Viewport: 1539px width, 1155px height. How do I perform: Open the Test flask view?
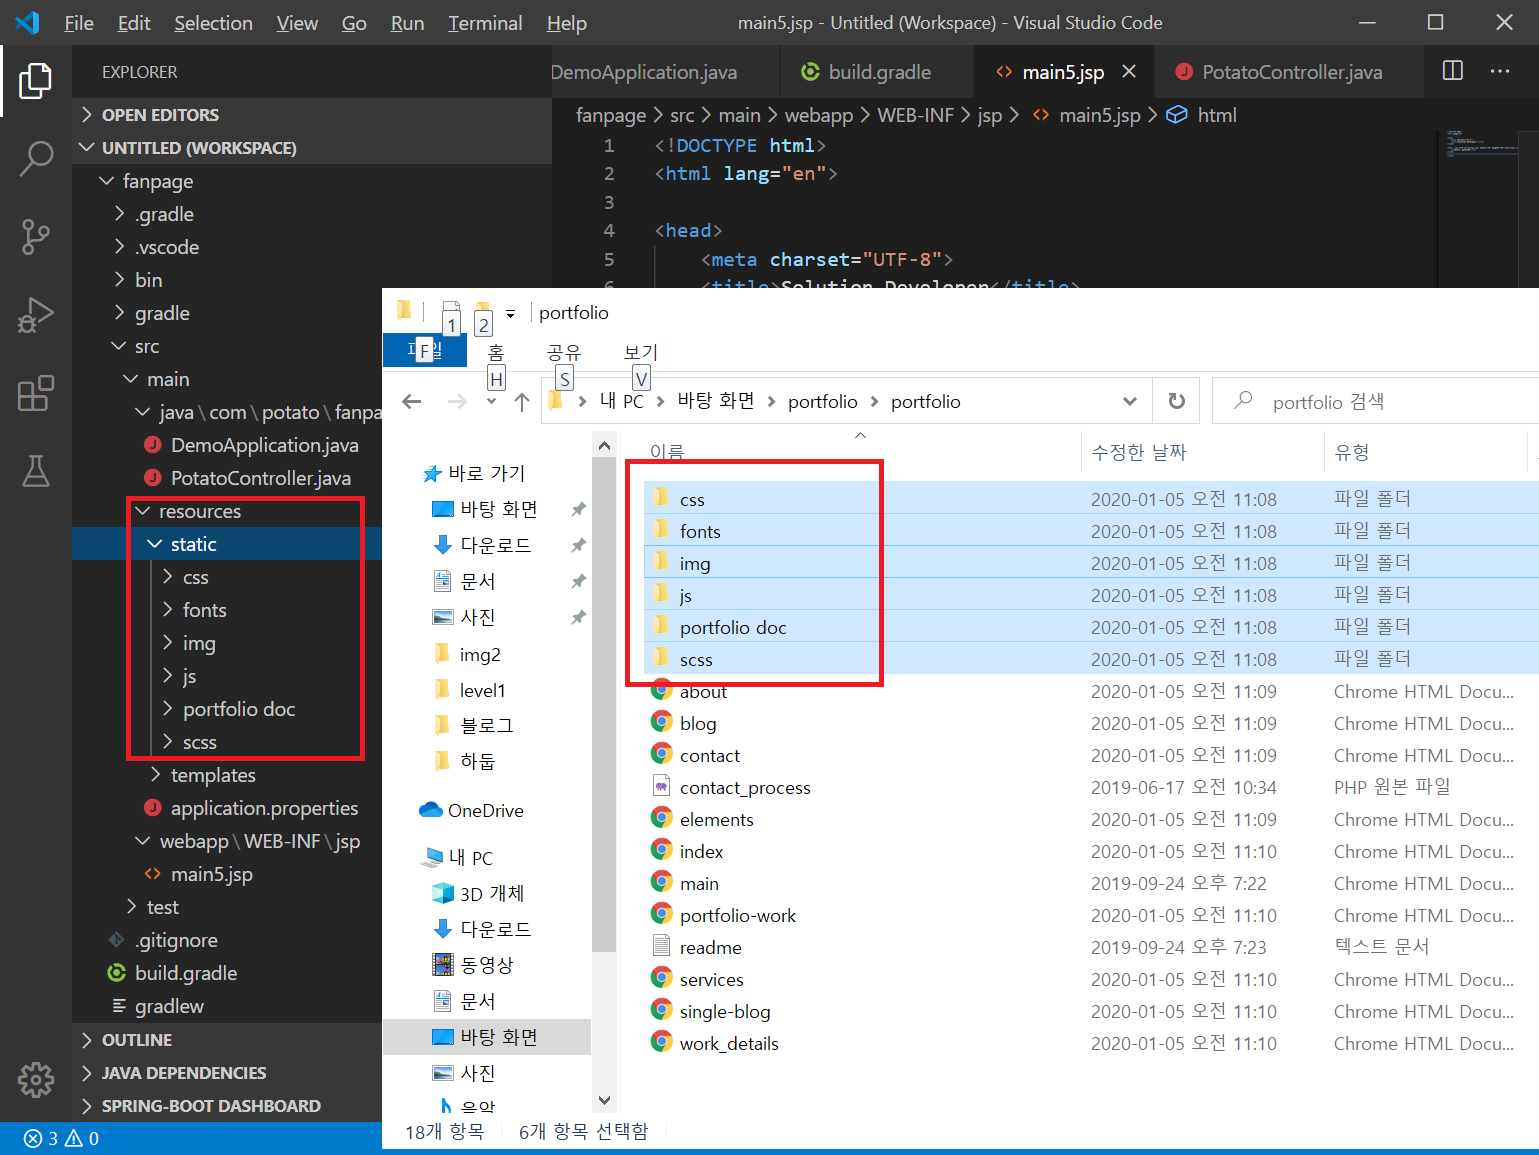coord(35,470)
